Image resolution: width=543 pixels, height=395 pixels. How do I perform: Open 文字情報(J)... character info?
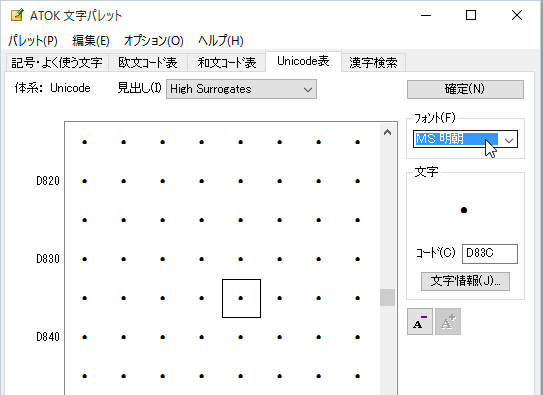[465, 281]
